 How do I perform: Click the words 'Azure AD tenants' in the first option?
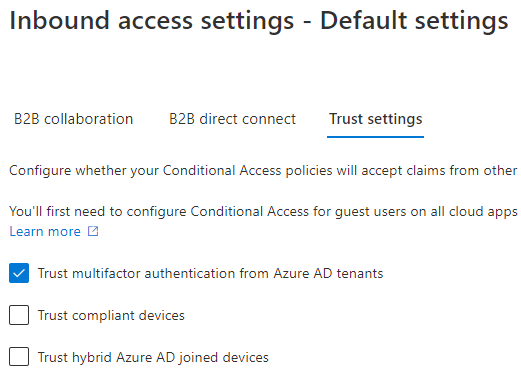click(328, 273)
